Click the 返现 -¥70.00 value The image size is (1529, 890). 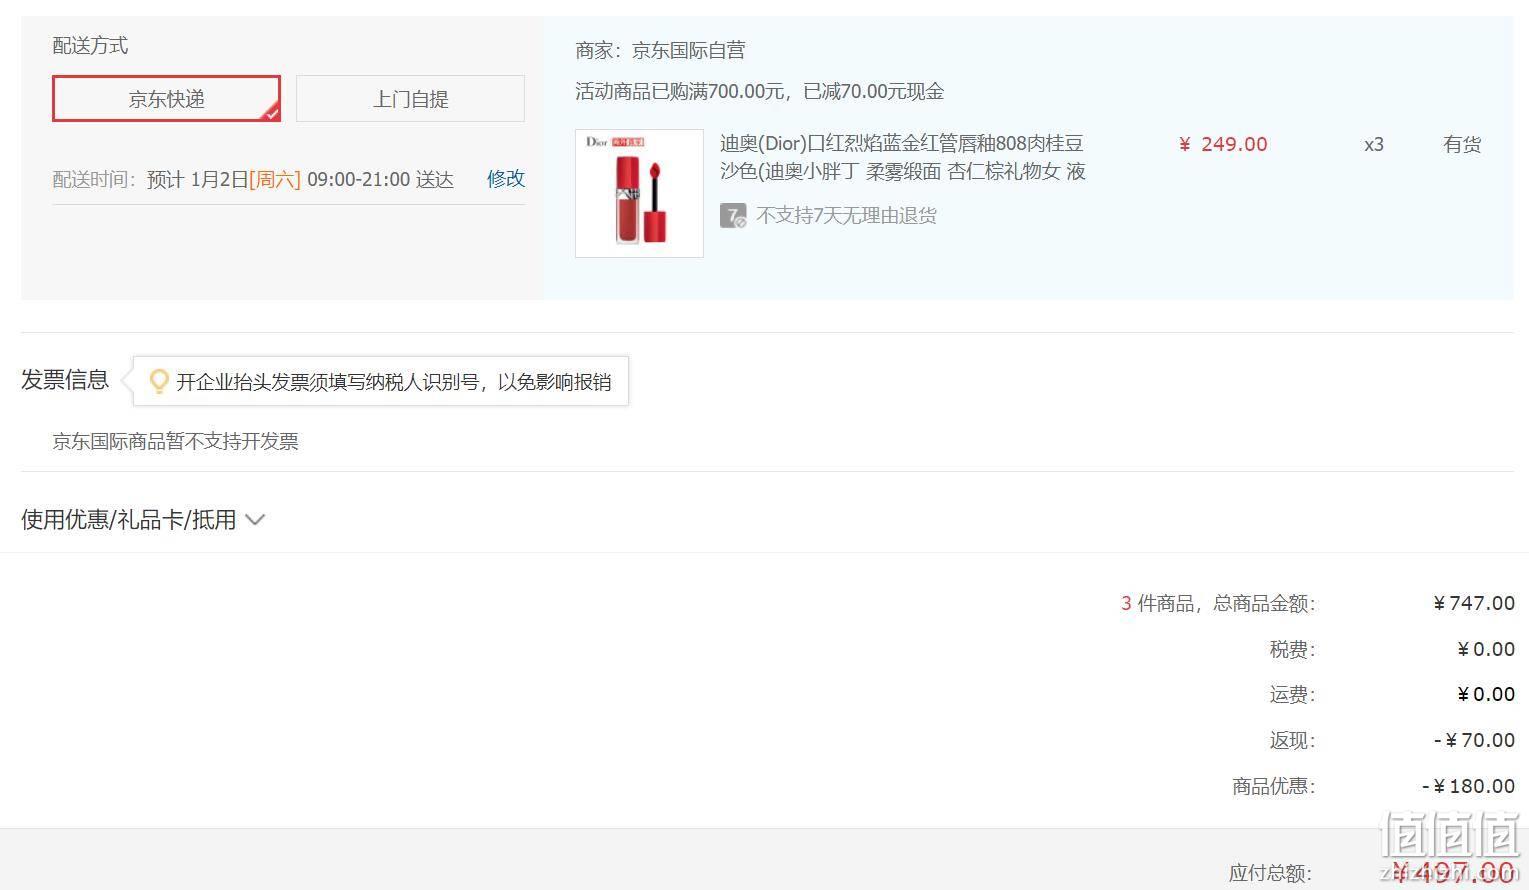pyautogui.click(x=1474, y=740)
